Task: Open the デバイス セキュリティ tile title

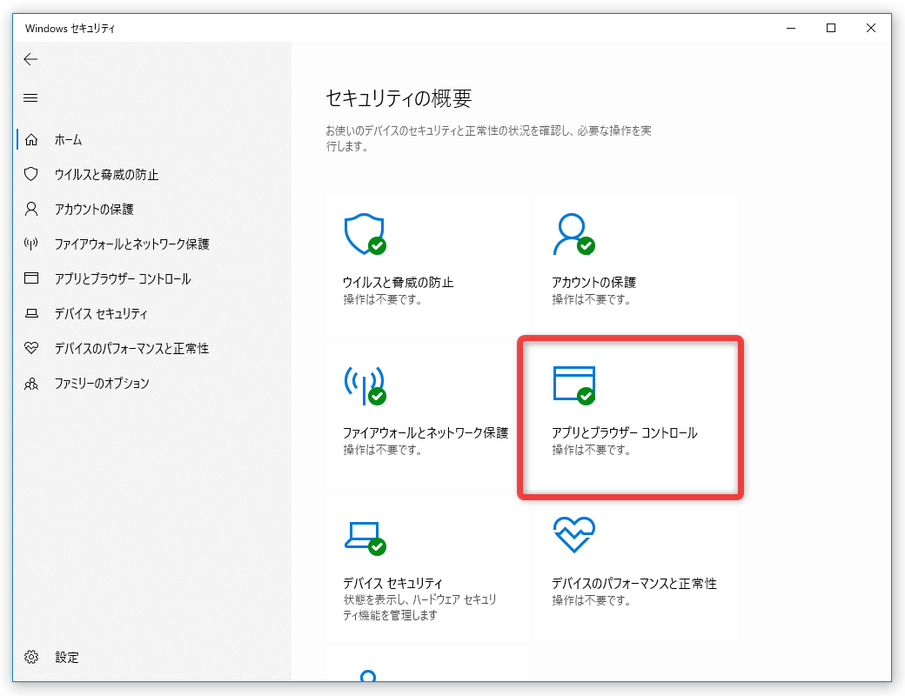Action: [x=392, y=583]
